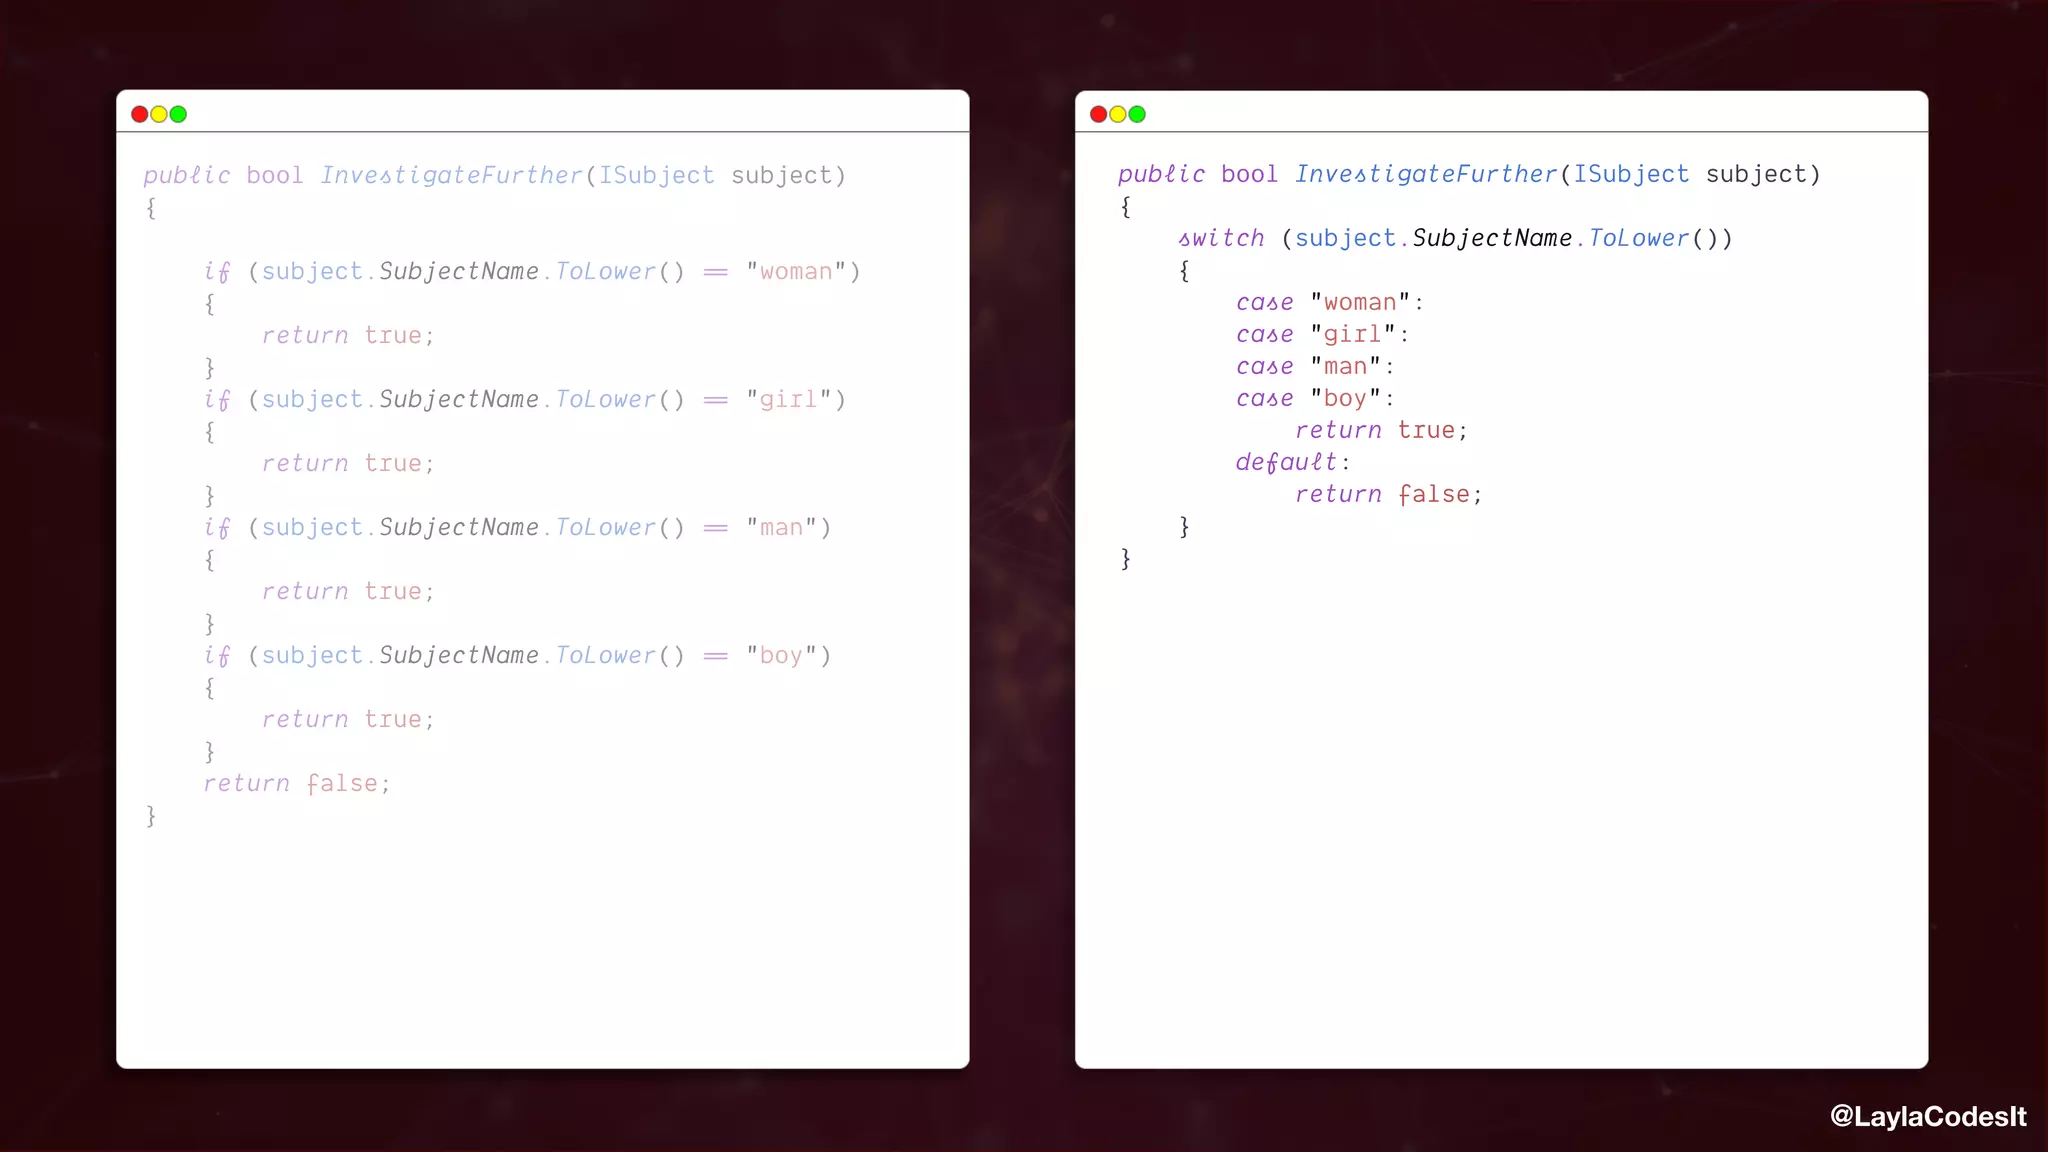
Task: Click case "woman" line in right window
Action: [x=1329, y=302]
